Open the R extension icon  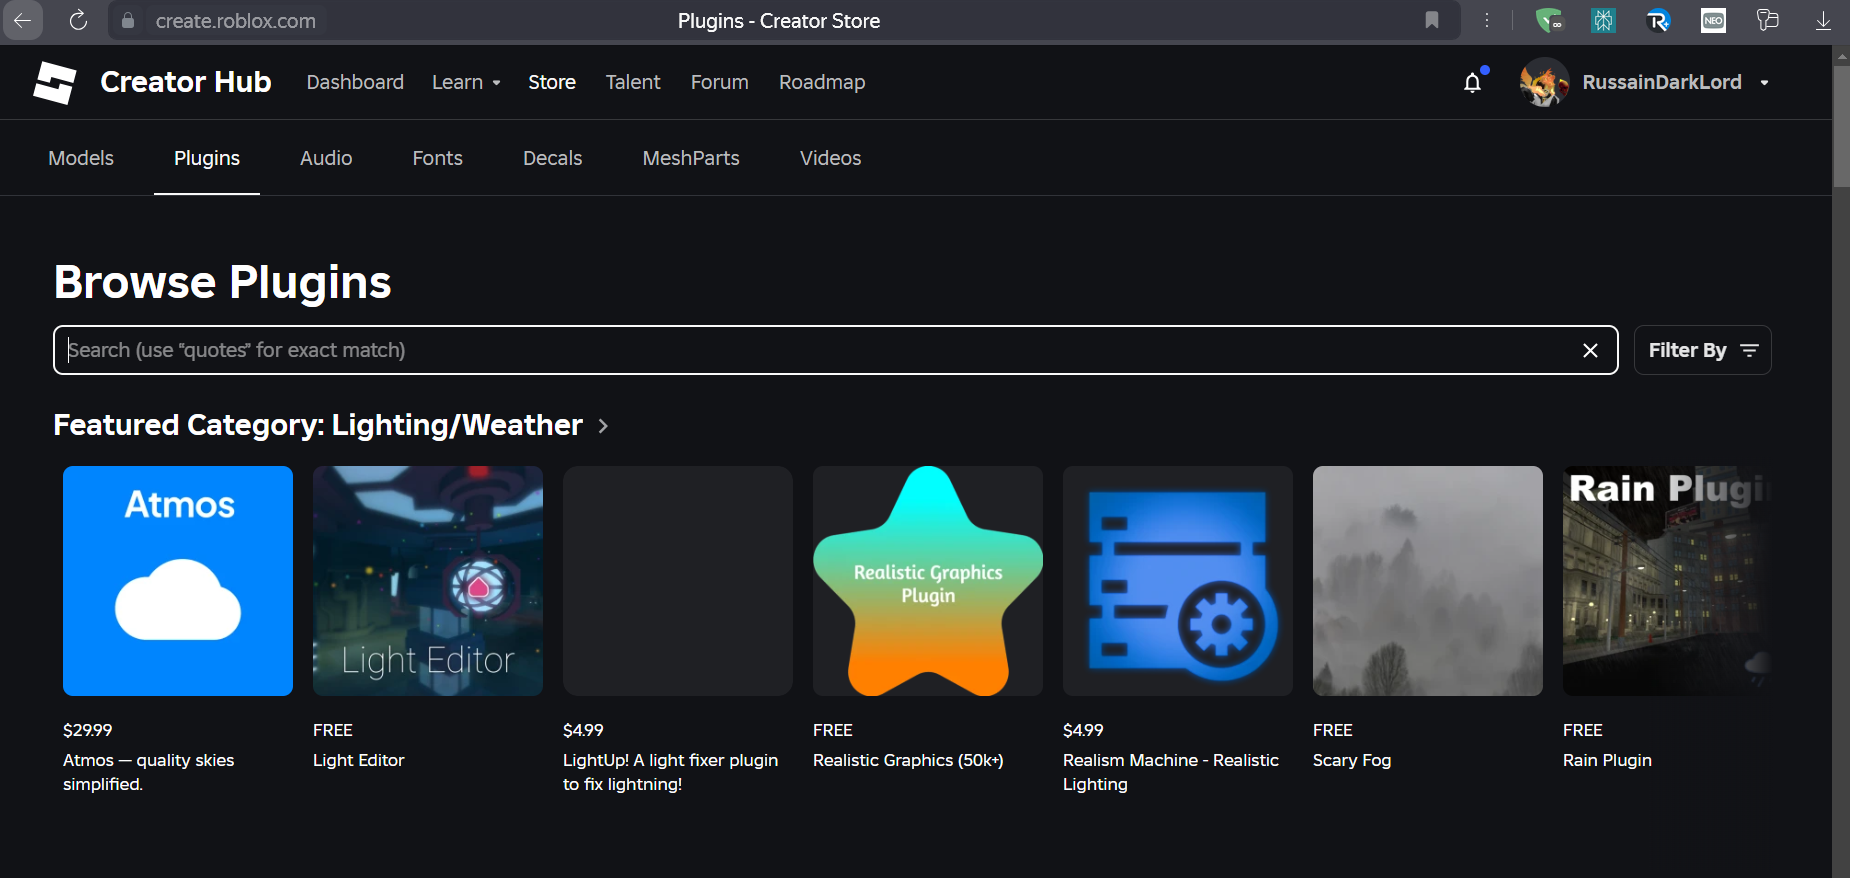(x=1658, y=20)
